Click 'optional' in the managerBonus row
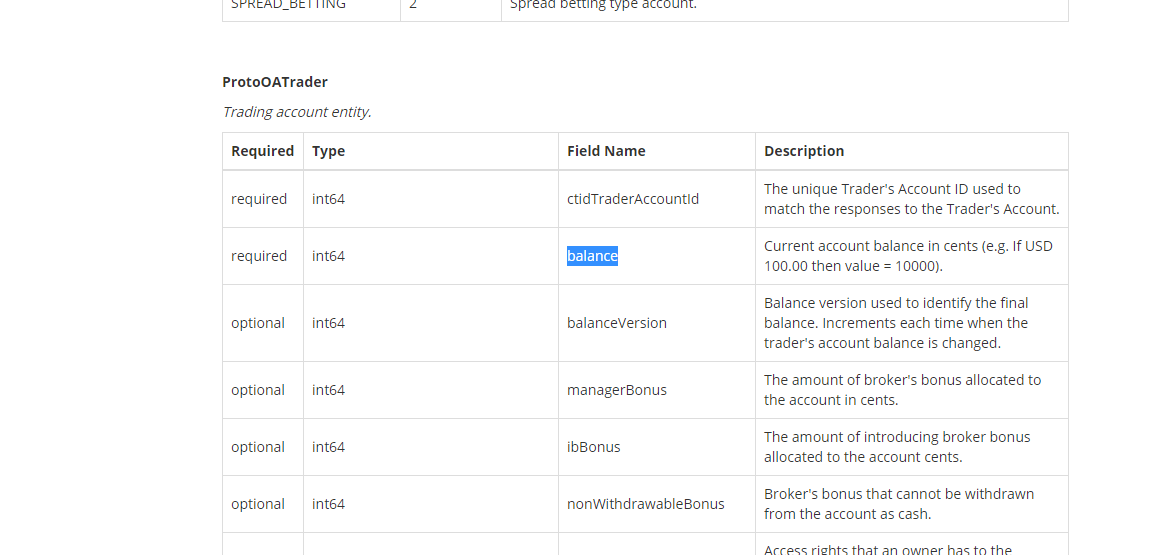1151x555 pixels. [x=258, y=390]
